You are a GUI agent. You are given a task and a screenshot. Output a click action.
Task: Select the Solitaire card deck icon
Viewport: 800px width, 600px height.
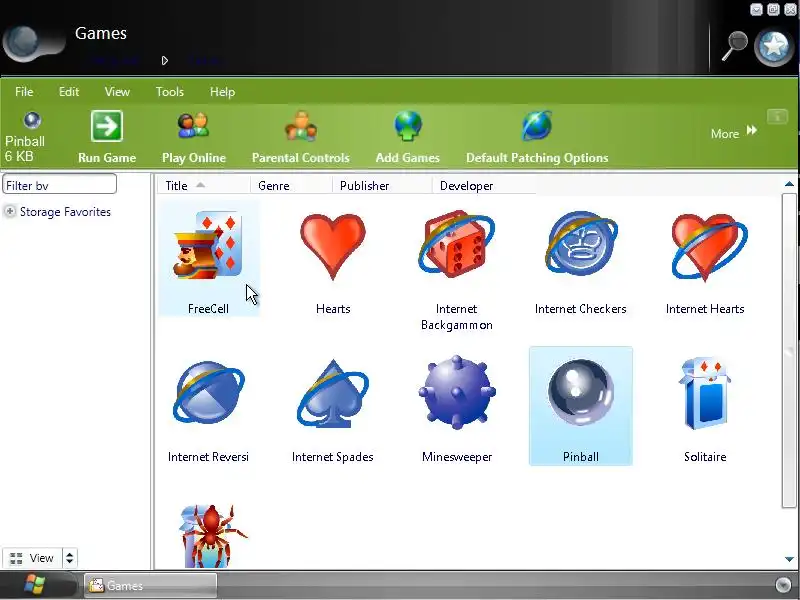[x=705, y=393]
